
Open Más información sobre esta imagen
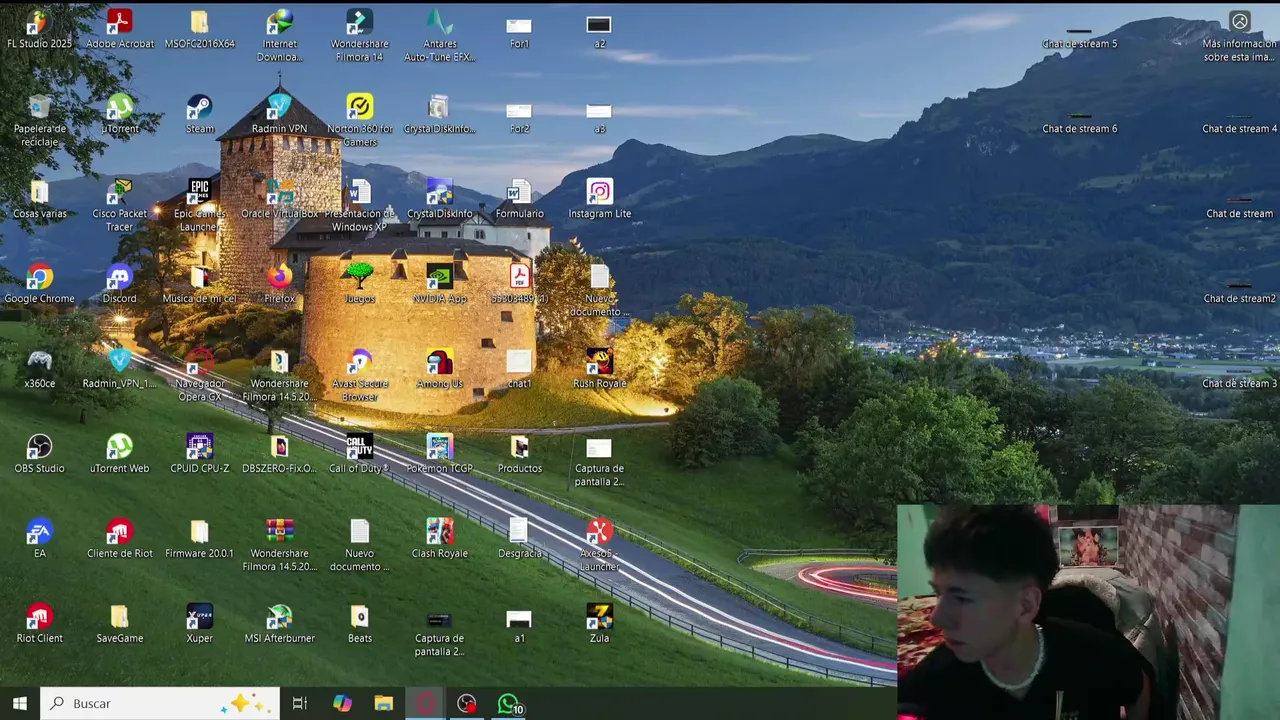[1239, 22]
